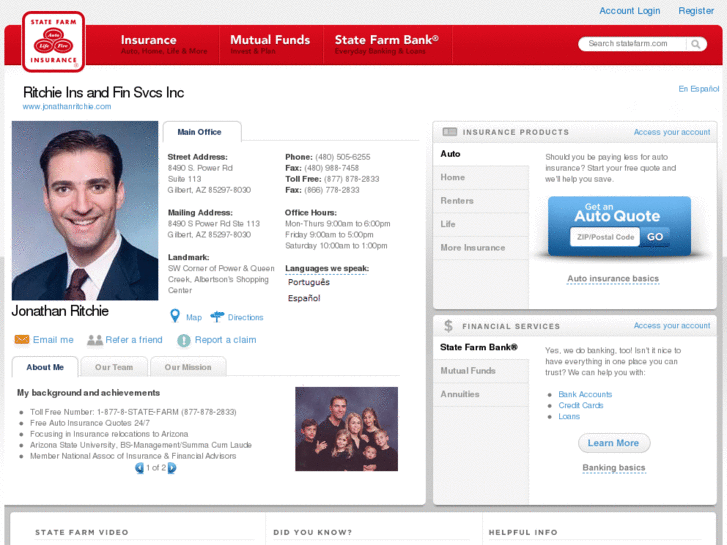The width and height of the screenshot is (727, 545).
Task: Click the ZIP/Postal Code field
Action: 605,237
